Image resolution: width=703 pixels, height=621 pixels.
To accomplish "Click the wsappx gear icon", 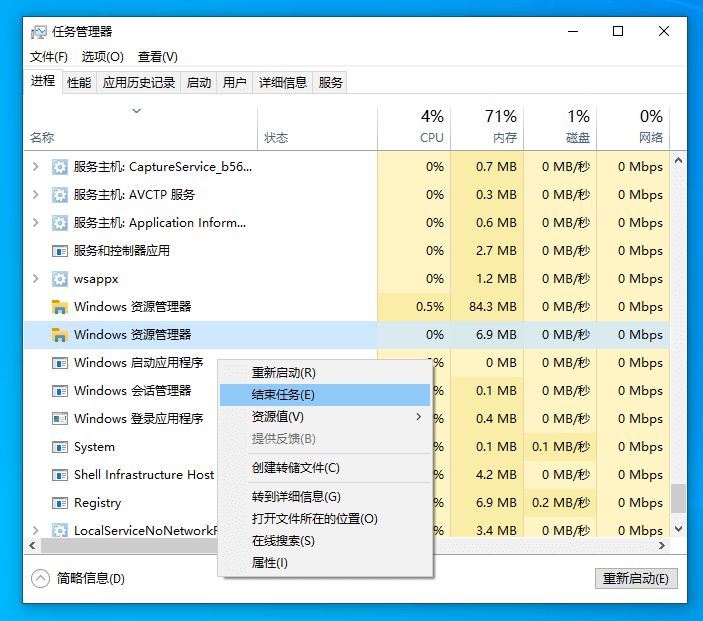I will point(59,279).
